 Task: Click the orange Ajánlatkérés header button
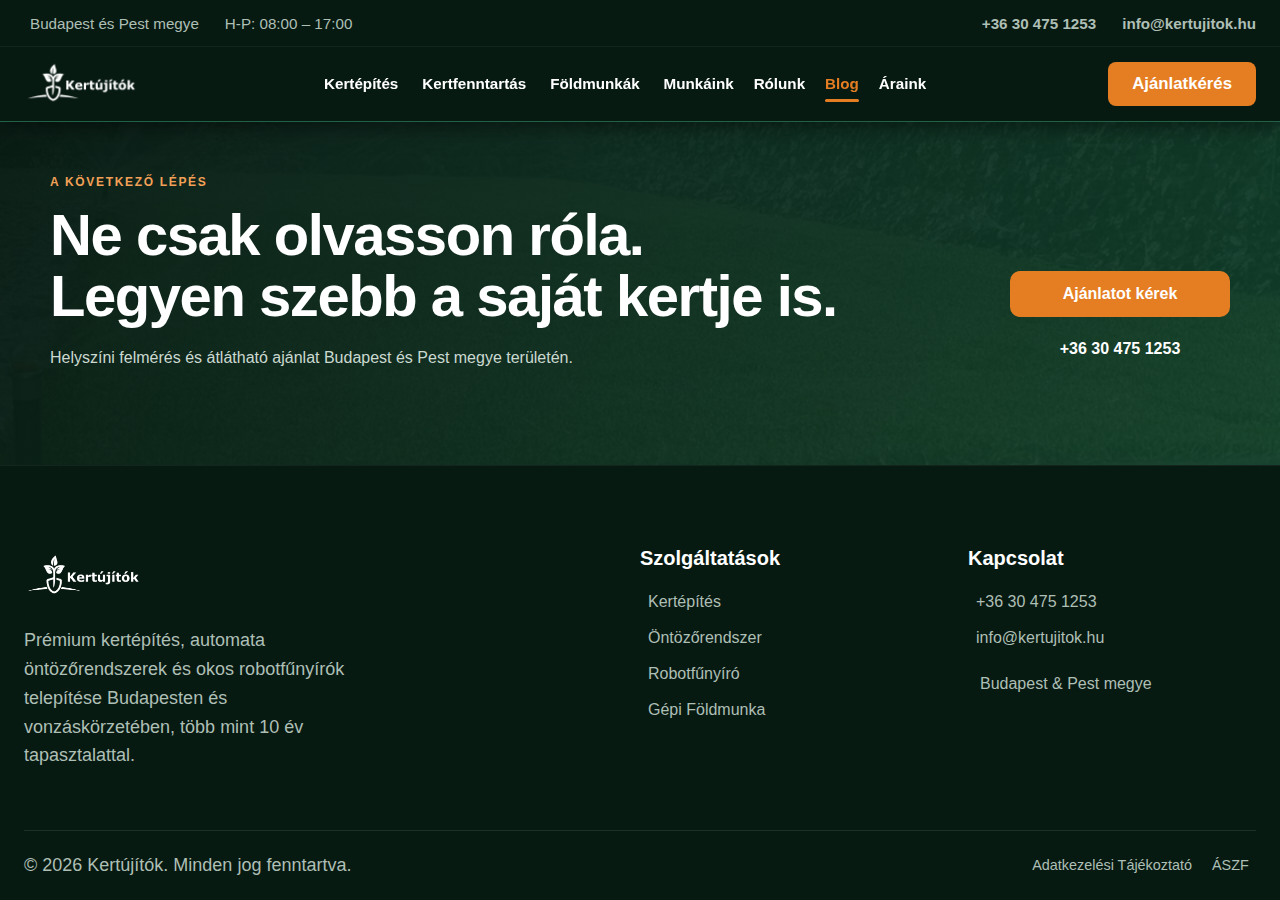click(x=1182, y=84)
